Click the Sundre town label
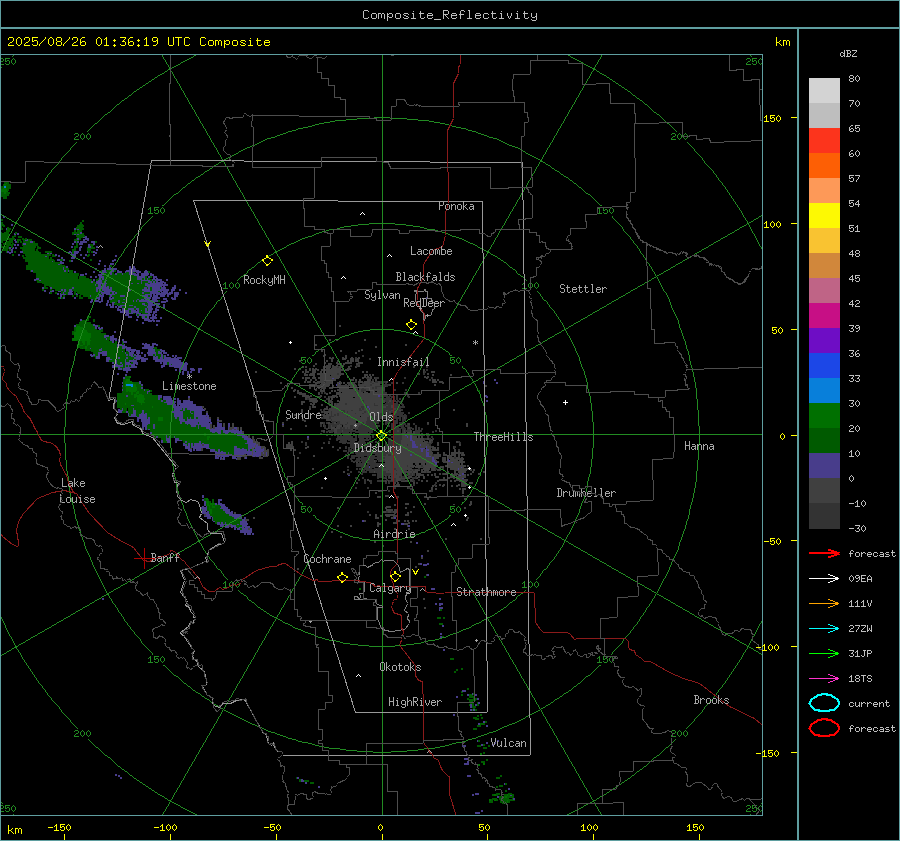Screen dimensions: 900x841 [303, 415]
